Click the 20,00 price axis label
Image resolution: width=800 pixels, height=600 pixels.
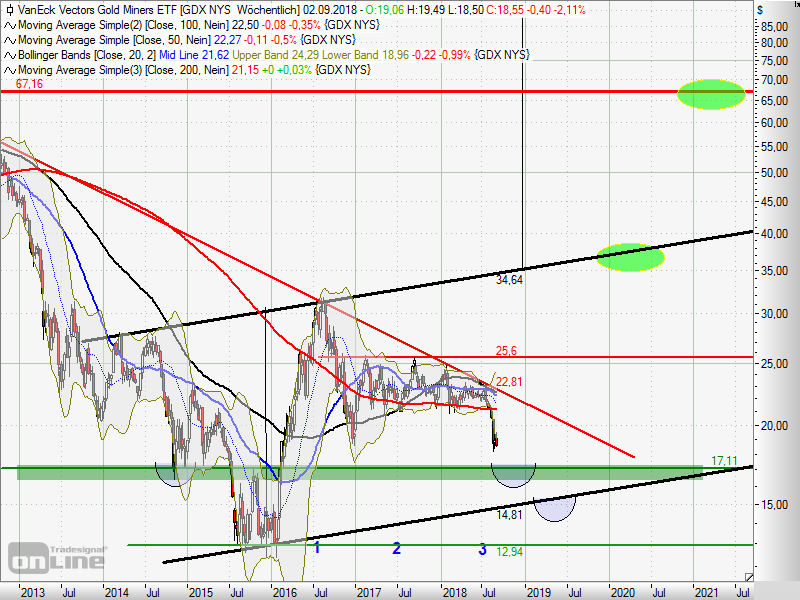click(774, 426)
